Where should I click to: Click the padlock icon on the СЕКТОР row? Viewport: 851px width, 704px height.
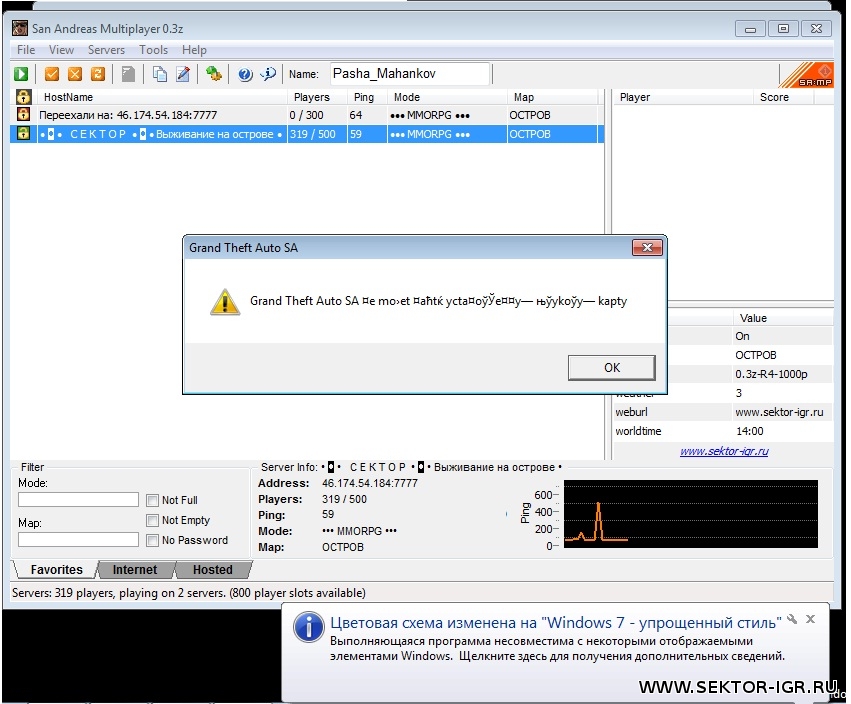tap(23, 134)
